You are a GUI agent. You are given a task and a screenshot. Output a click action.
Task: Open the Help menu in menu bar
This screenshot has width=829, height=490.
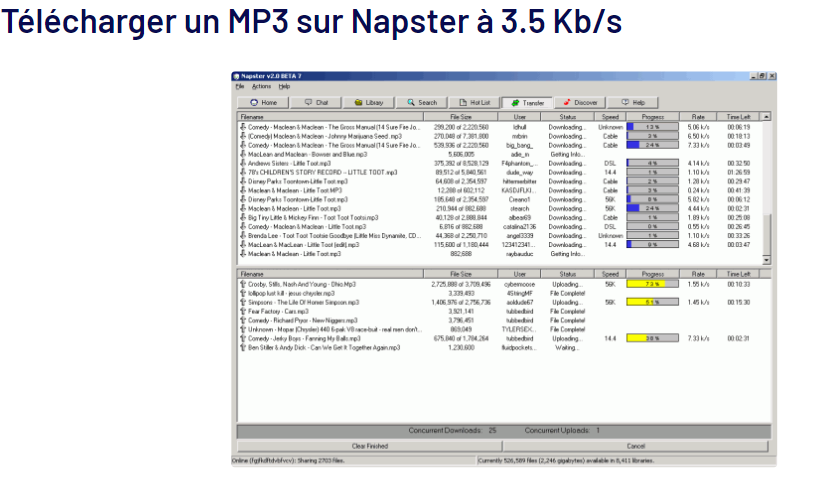[x=284, y=86]
